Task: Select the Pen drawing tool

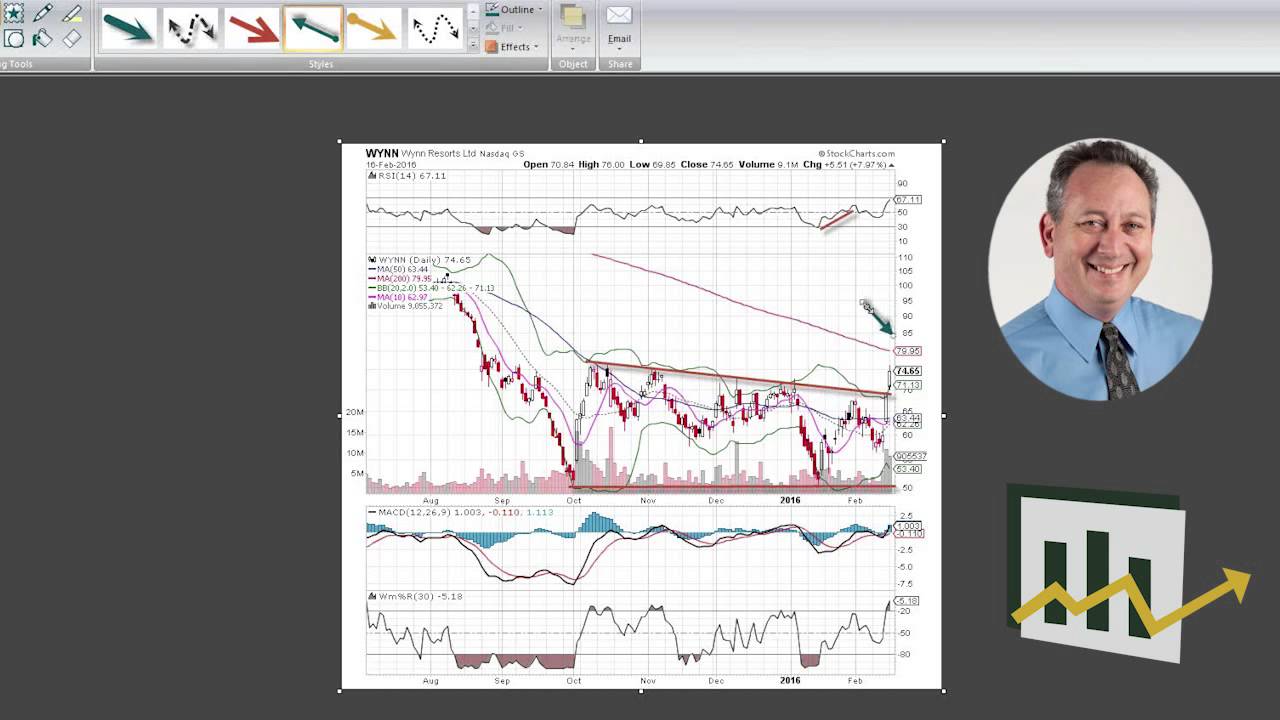Action: pyautogui.click(x=43, y=13)
